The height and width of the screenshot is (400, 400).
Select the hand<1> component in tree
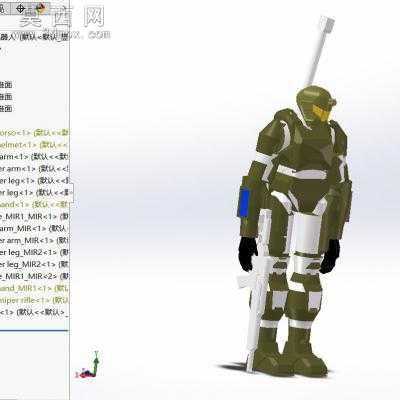click(34, 204)
